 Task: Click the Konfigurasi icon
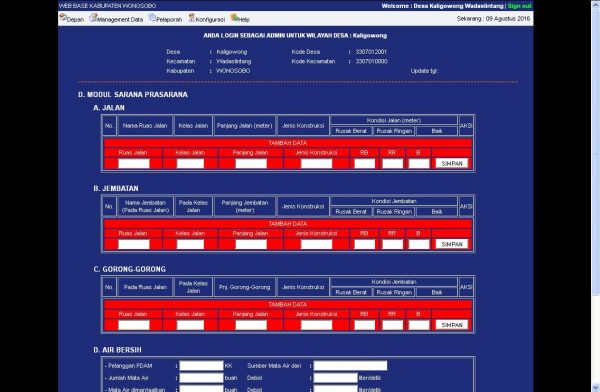(192, 18)
